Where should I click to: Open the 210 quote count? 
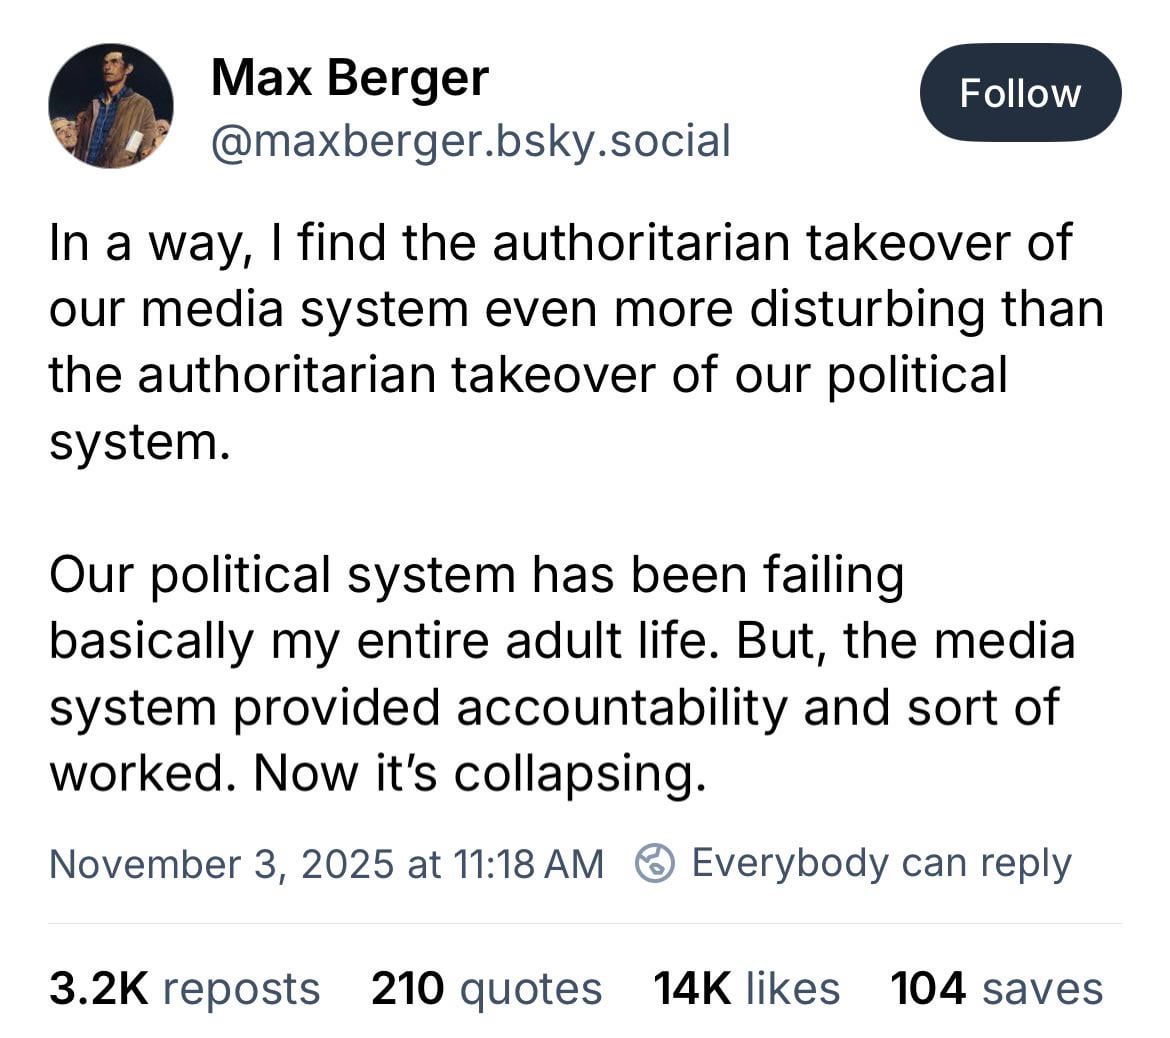click(407, 989)
